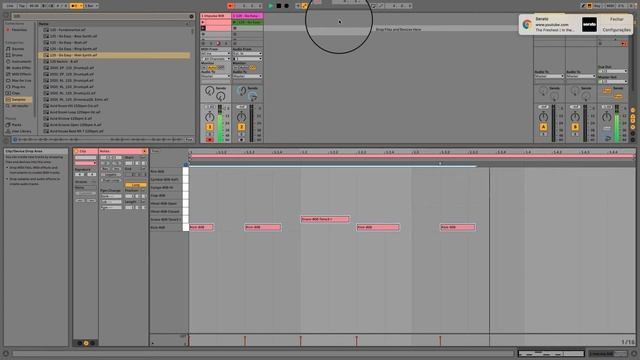Click the Clap 808 lane label

tap(158, 196)
